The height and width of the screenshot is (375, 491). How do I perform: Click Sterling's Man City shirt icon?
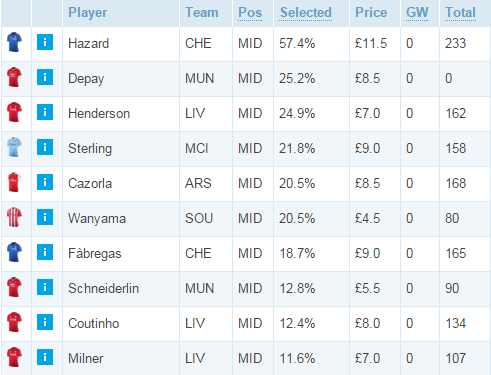pyautogui.click(x=14, y=147)
